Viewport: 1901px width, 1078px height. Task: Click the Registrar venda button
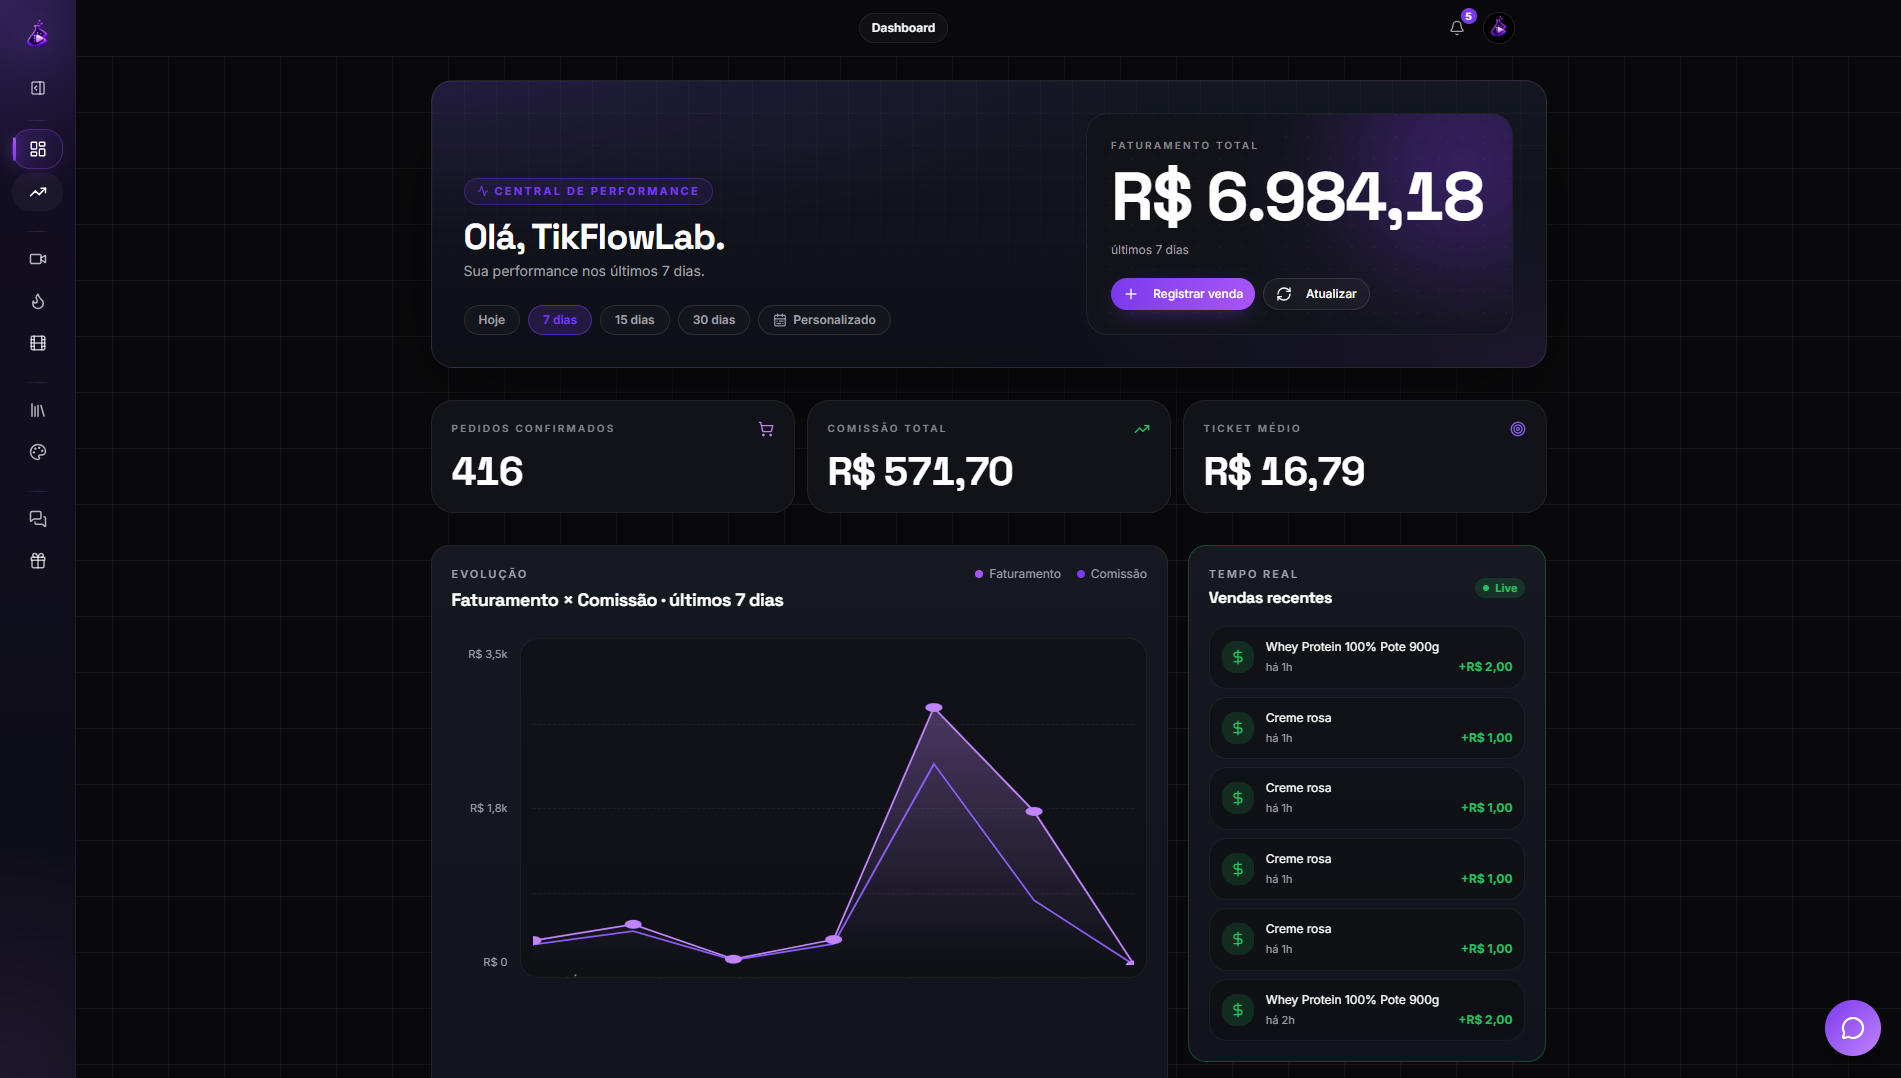click(1183, 294)
